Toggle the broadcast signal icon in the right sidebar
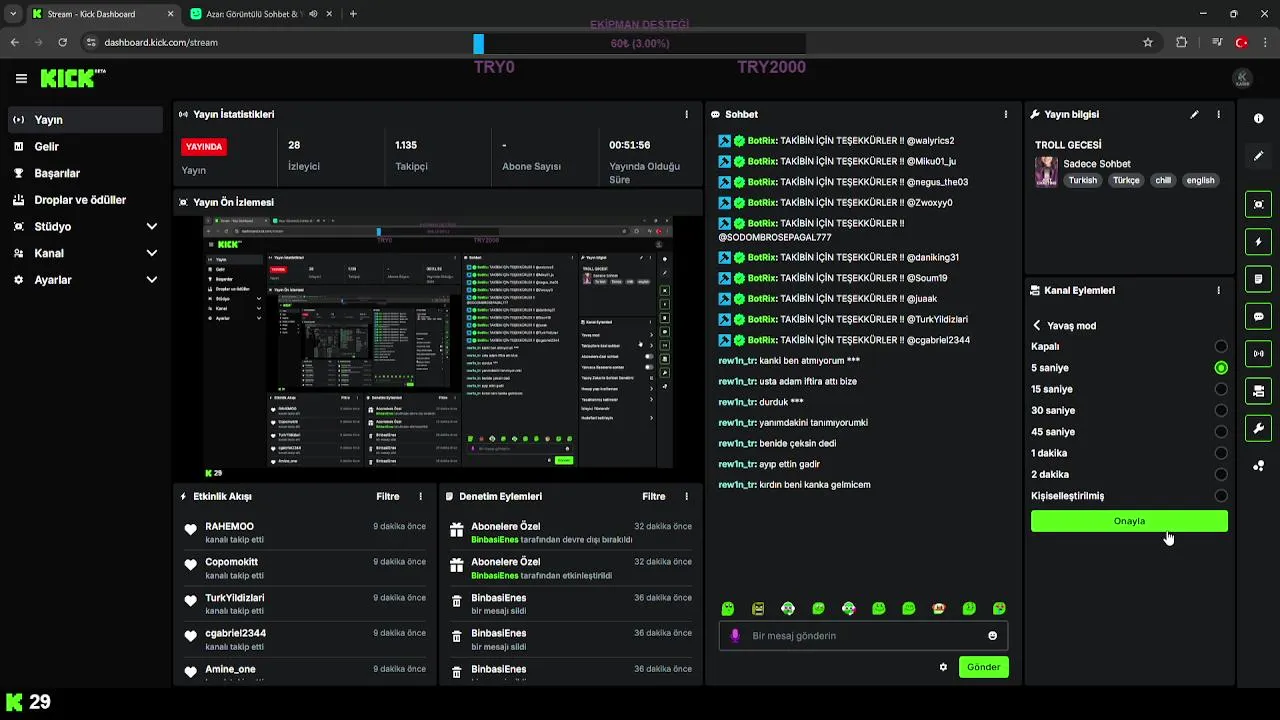 click(x=1258, y=353)
